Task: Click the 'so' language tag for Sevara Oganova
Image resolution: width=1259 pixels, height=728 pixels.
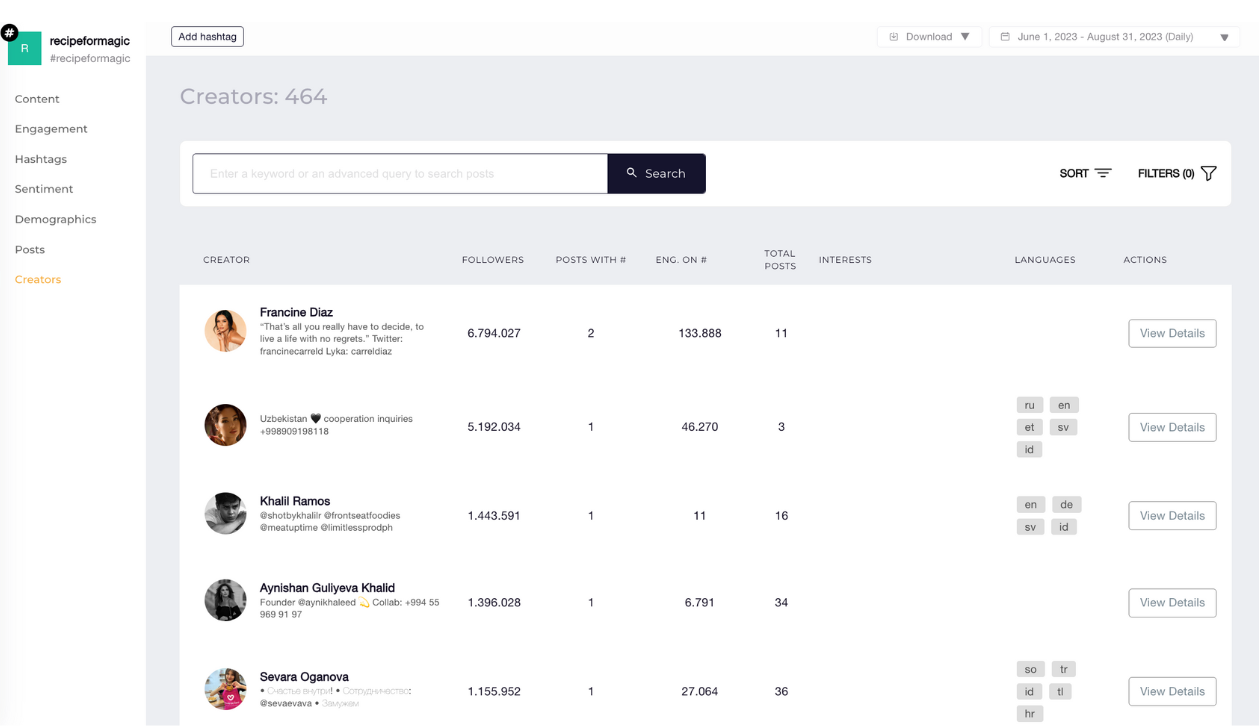Action: pyautogui.click(x=1030, y=669)
